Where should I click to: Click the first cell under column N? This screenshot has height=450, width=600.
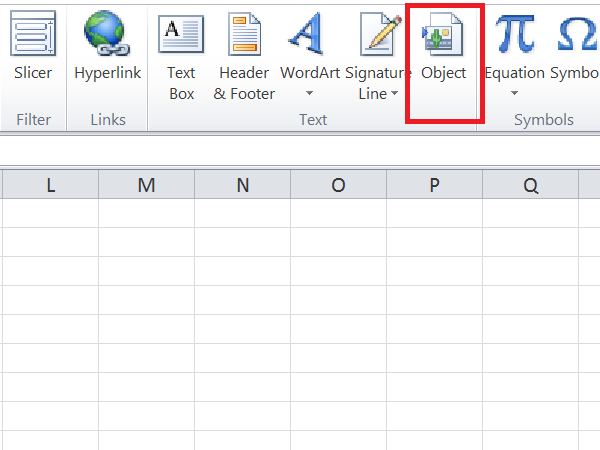click(243, 214)
